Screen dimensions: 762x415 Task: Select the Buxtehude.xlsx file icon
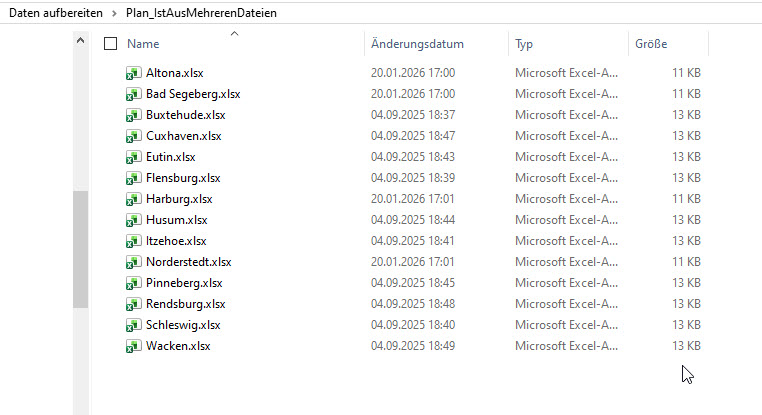[133, 115]
